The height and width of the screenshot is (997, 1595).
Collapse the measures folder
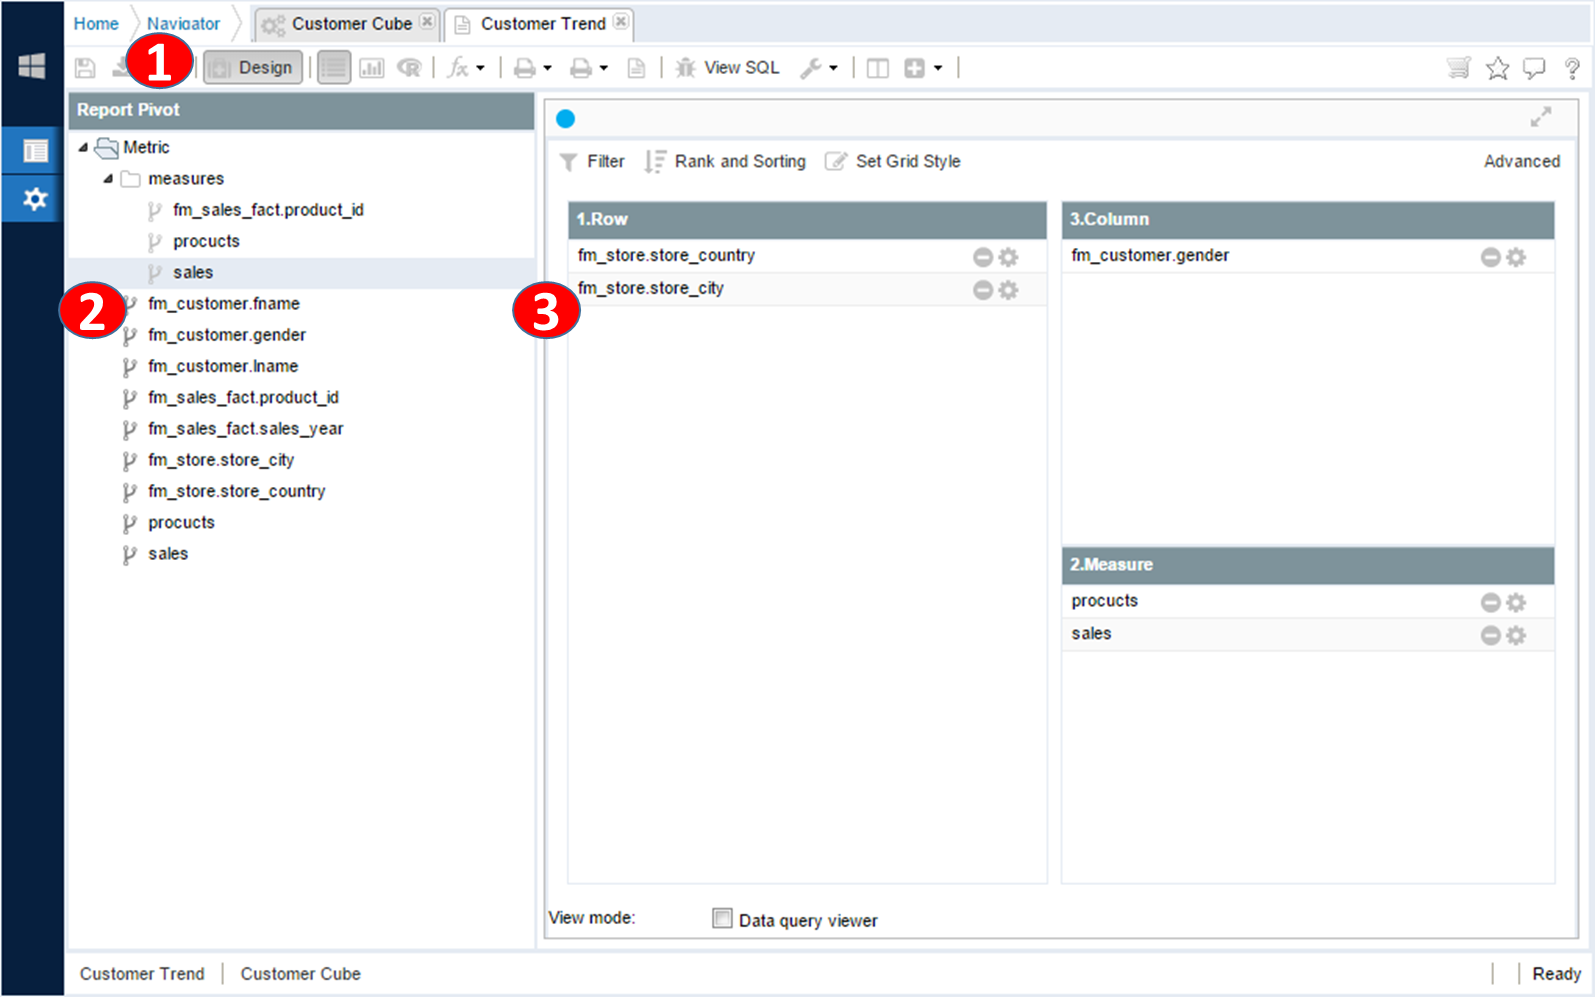(x=108, y=179)
